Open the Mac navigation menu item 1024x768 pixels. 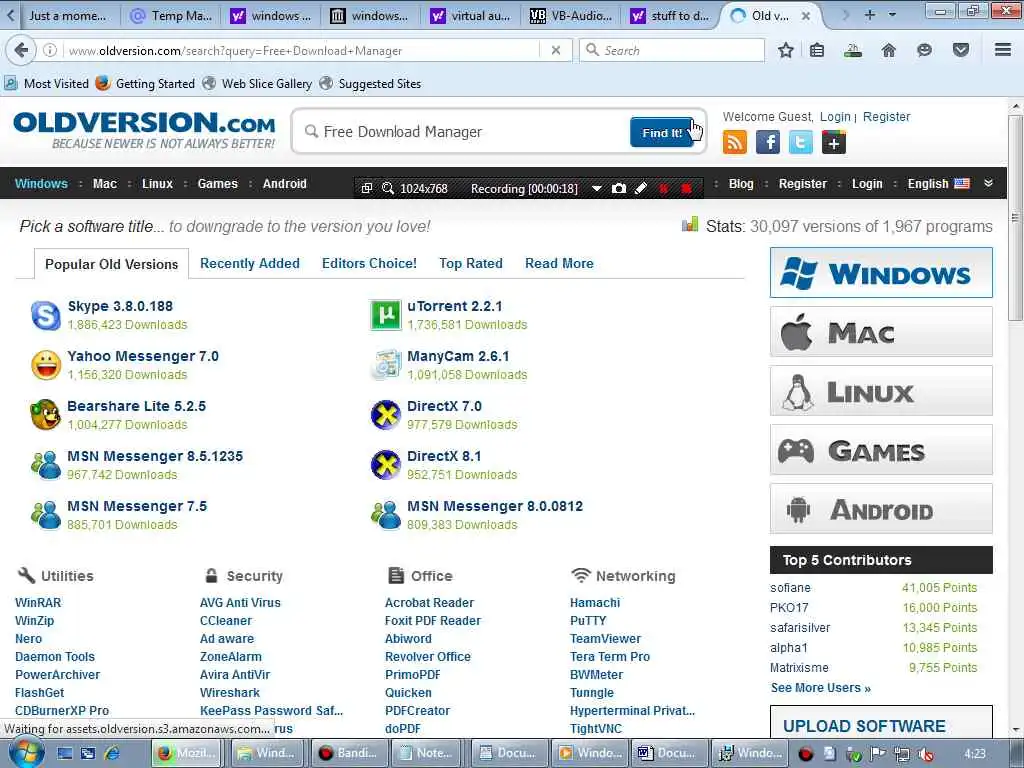coord(104,184)
